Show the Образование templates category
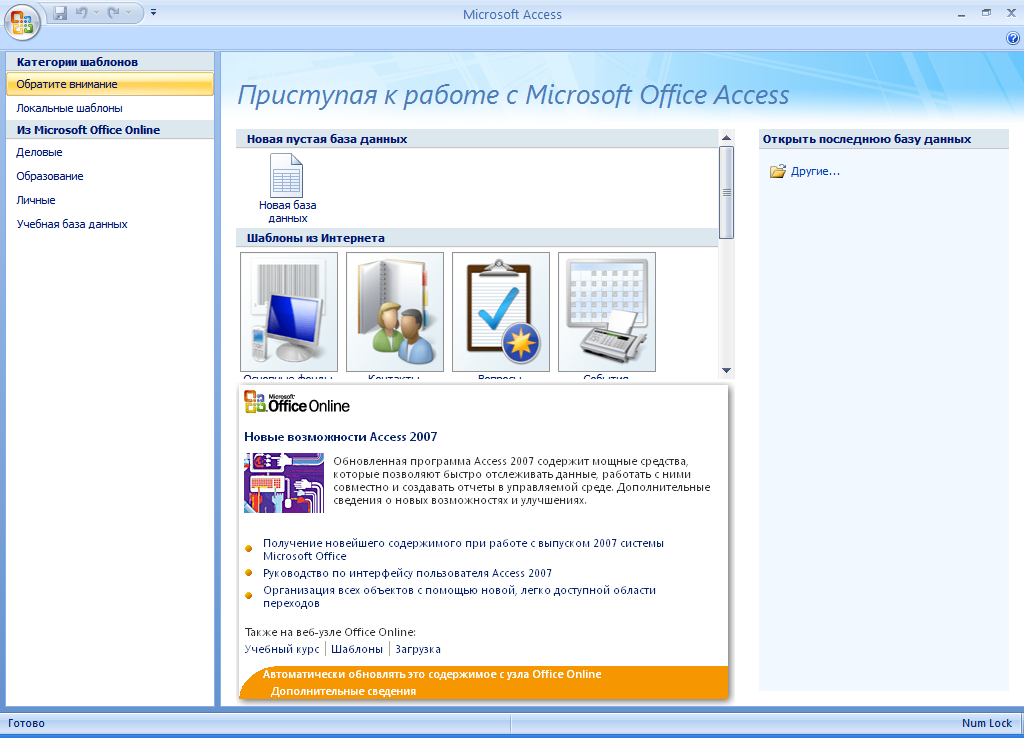The width and height of the screenshot is (1024, 738). [110, 176]
